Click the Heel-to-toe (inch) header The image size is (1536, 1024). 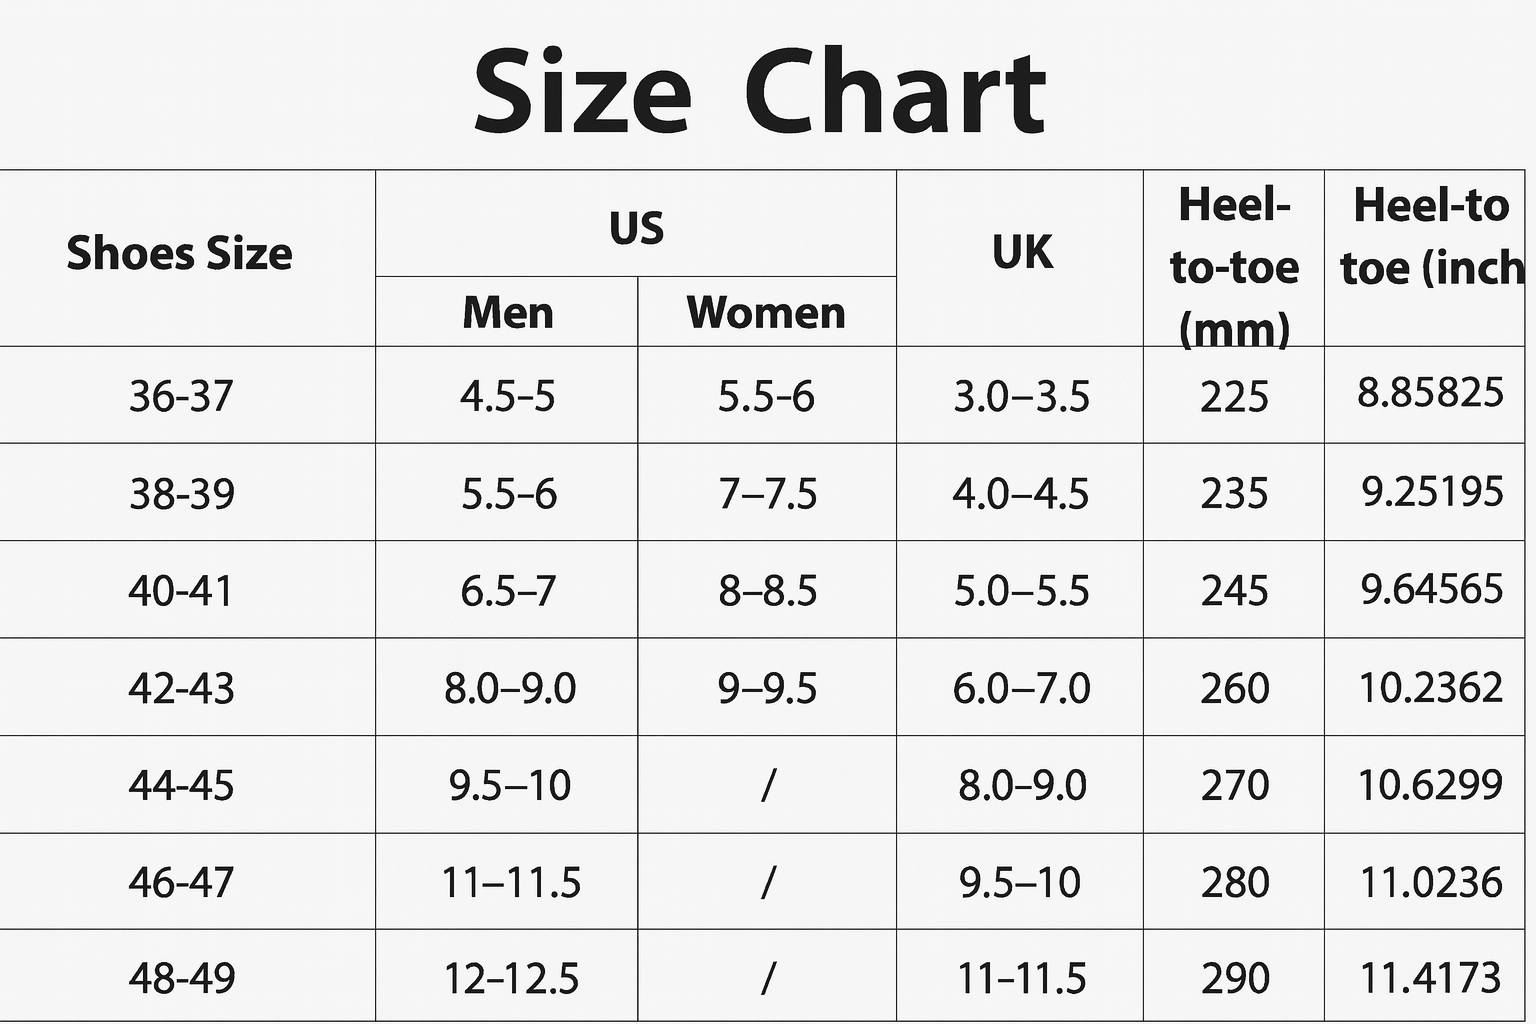pos(1430,237)
